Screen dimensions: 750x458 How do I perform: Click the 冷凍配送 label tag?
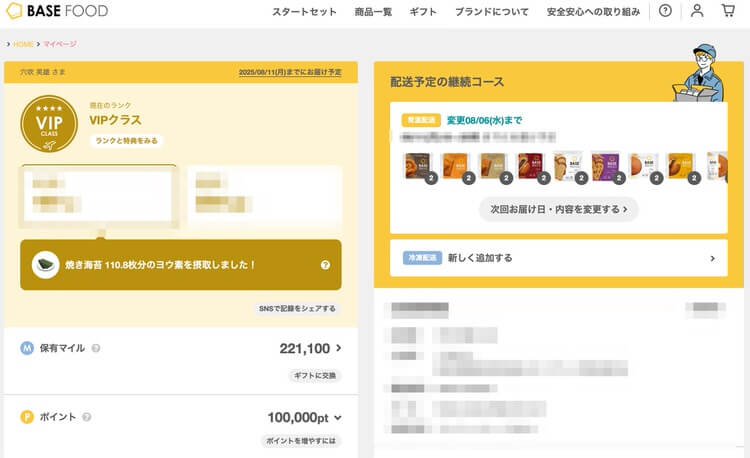422,258
